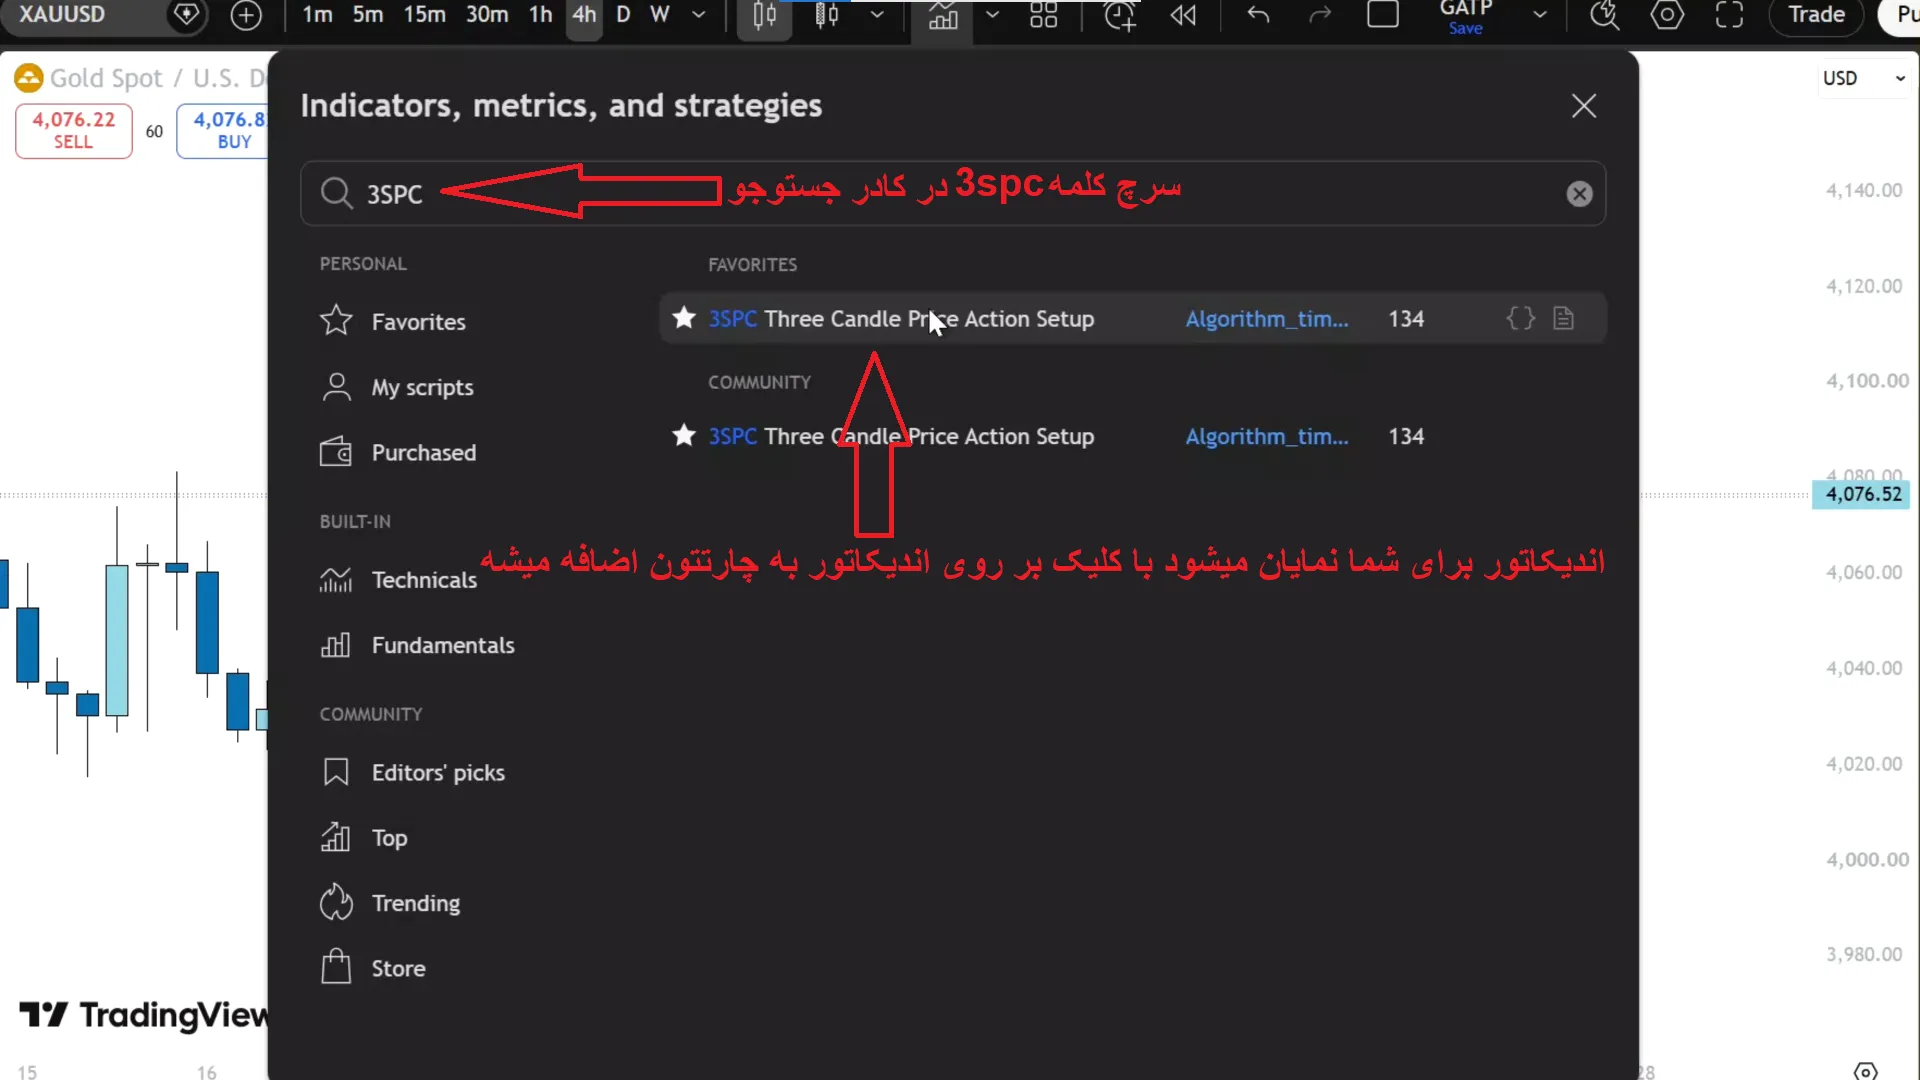Click the current price label 4,076.52

[1863, 494]
